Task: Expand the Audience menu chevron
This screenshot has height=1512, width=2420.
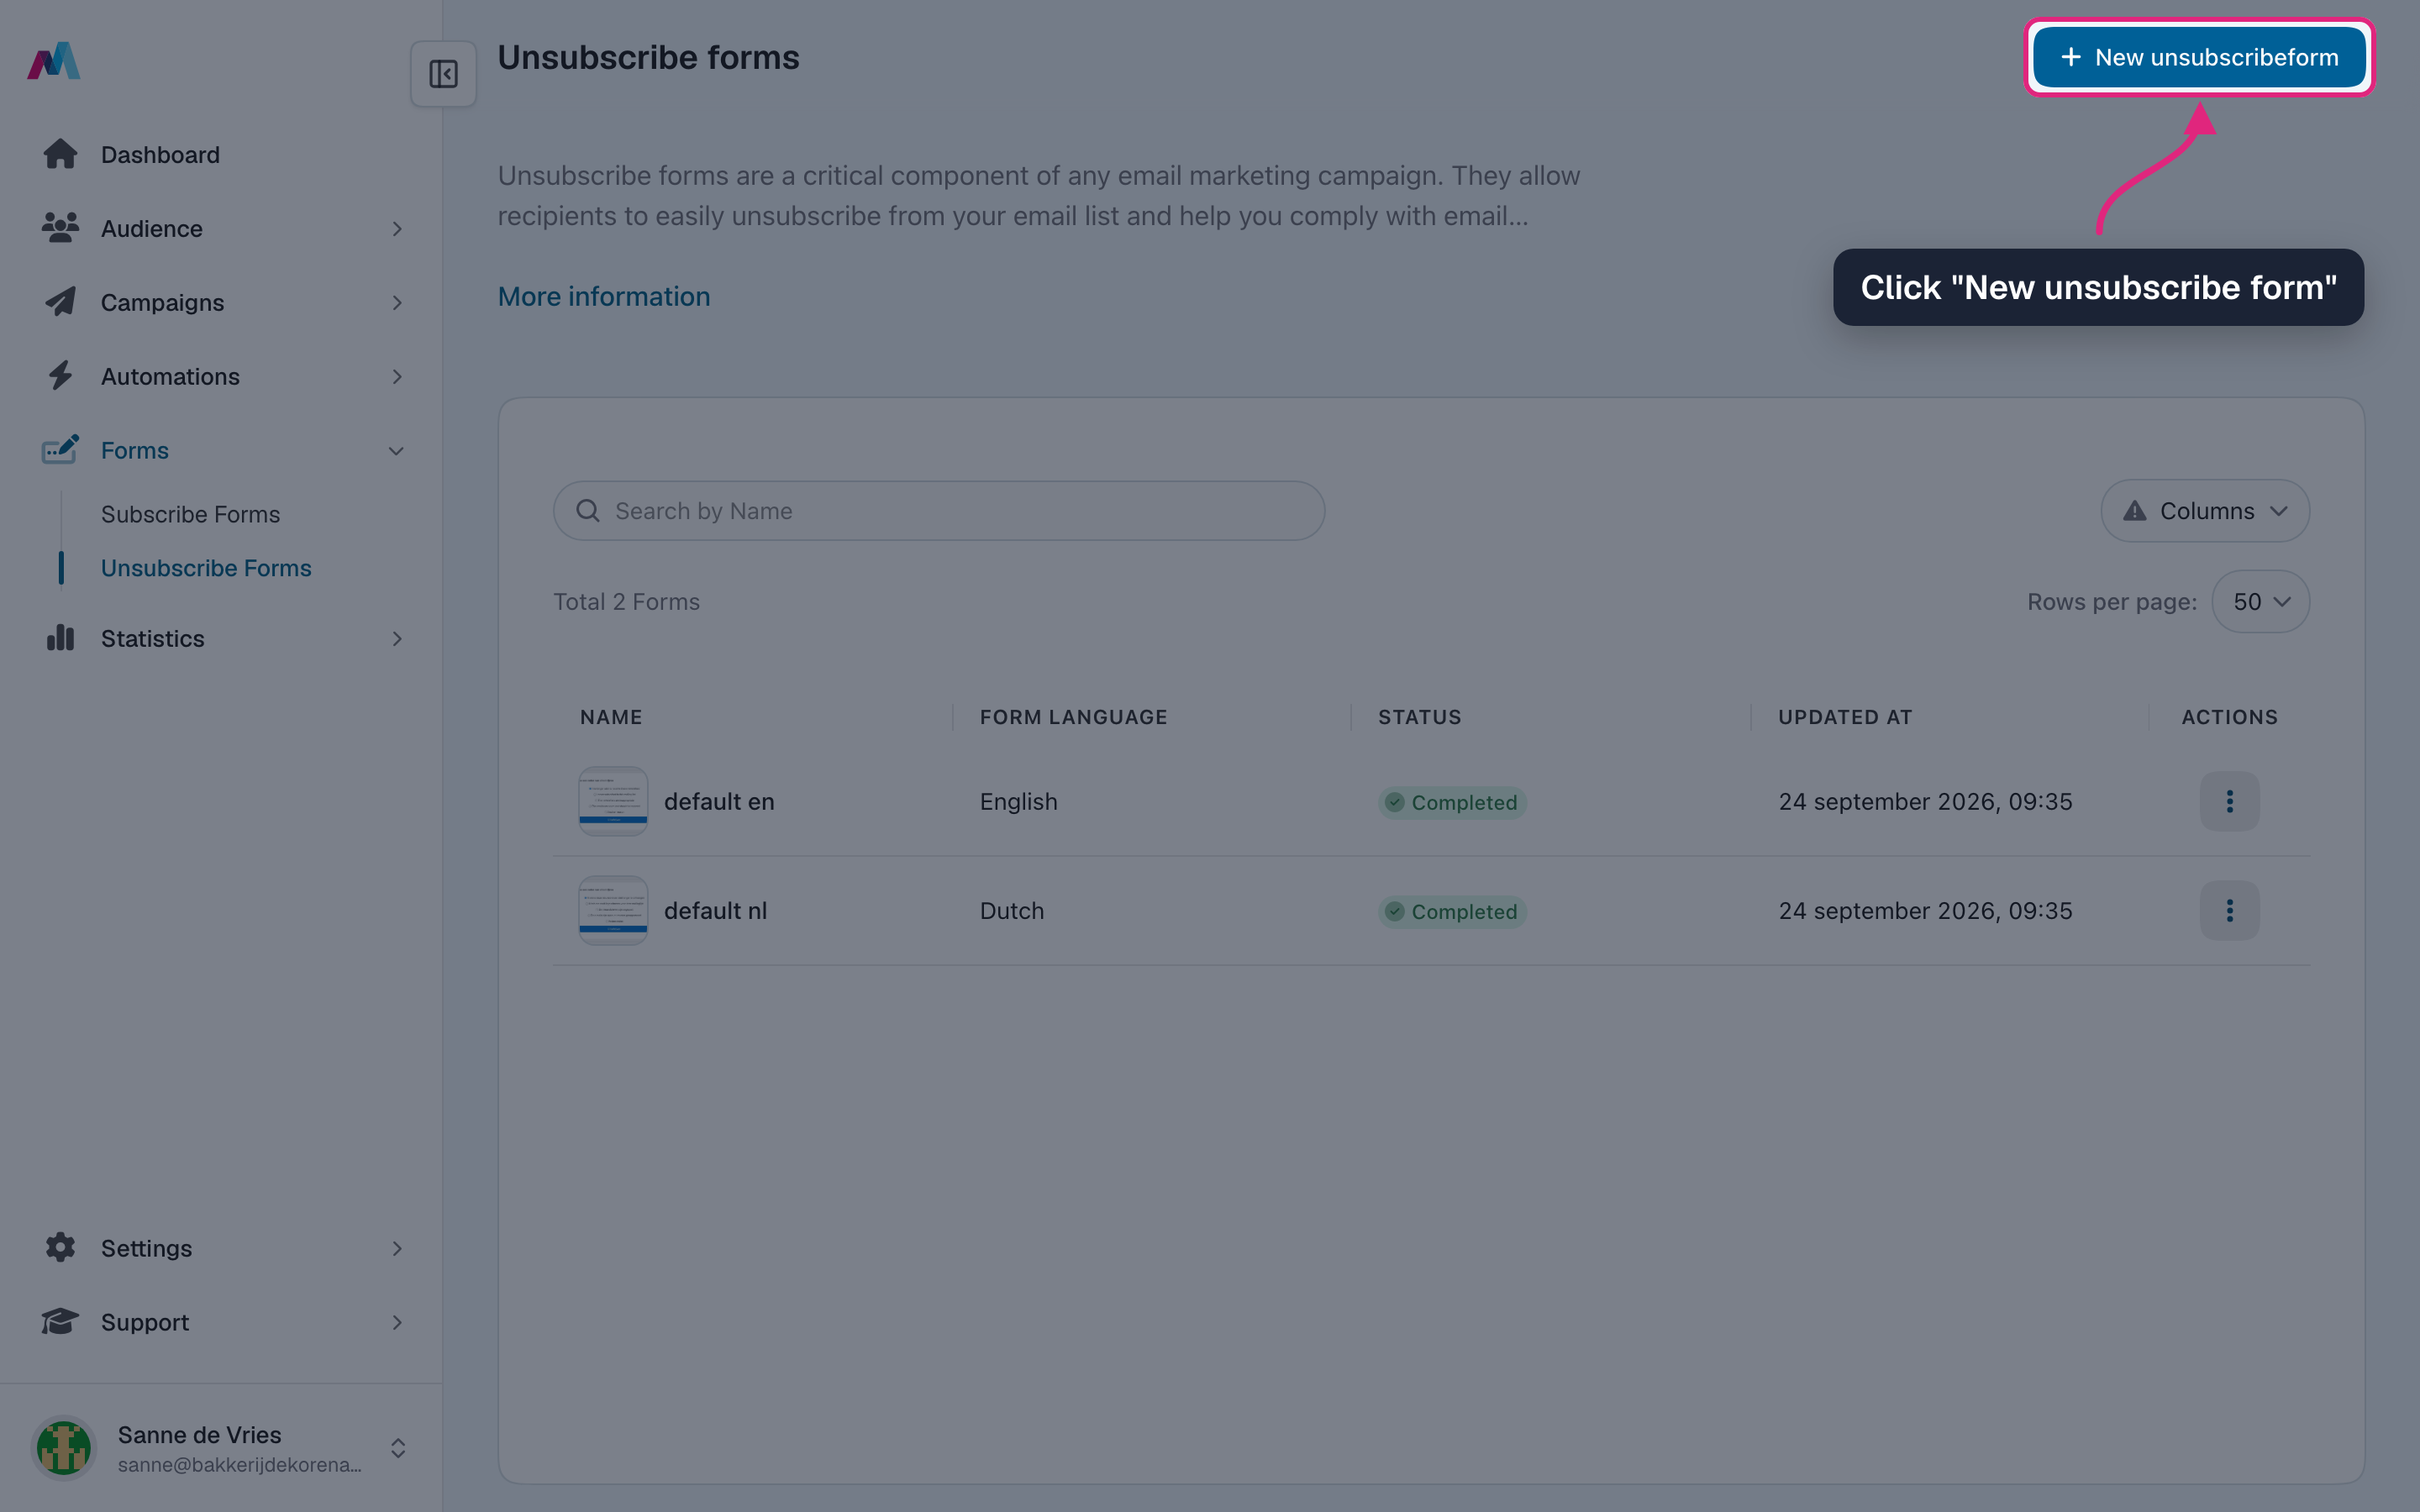Action: 397,229
